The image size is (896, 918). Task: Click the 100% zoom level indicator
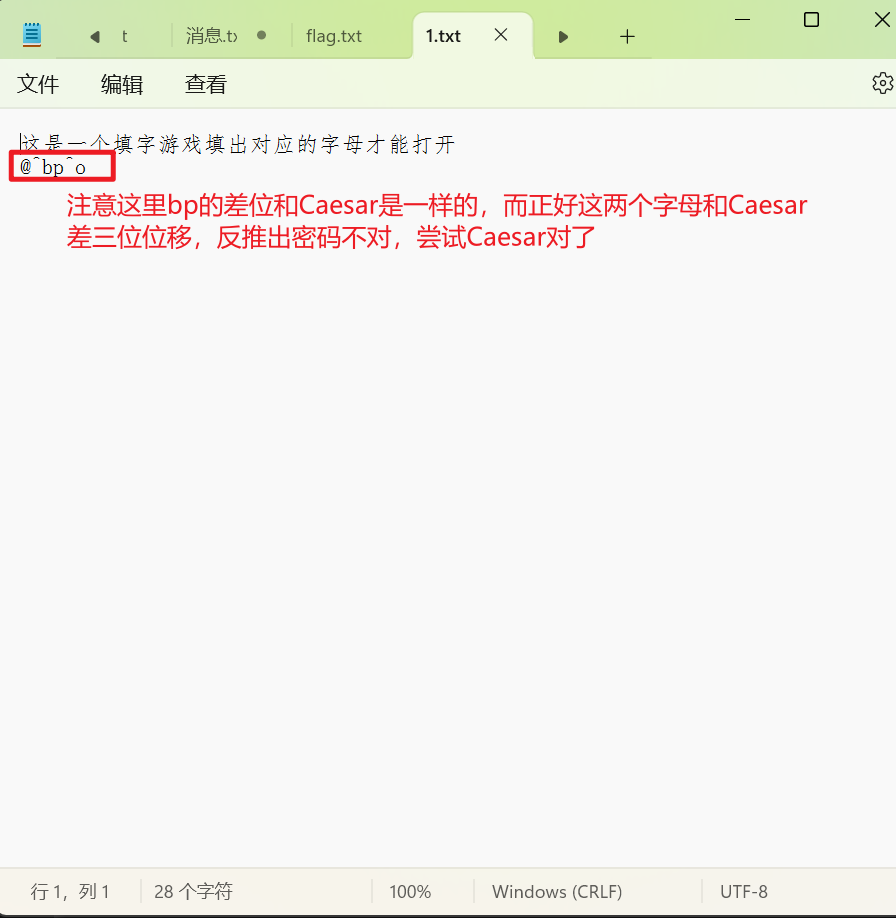pos(410,891)
